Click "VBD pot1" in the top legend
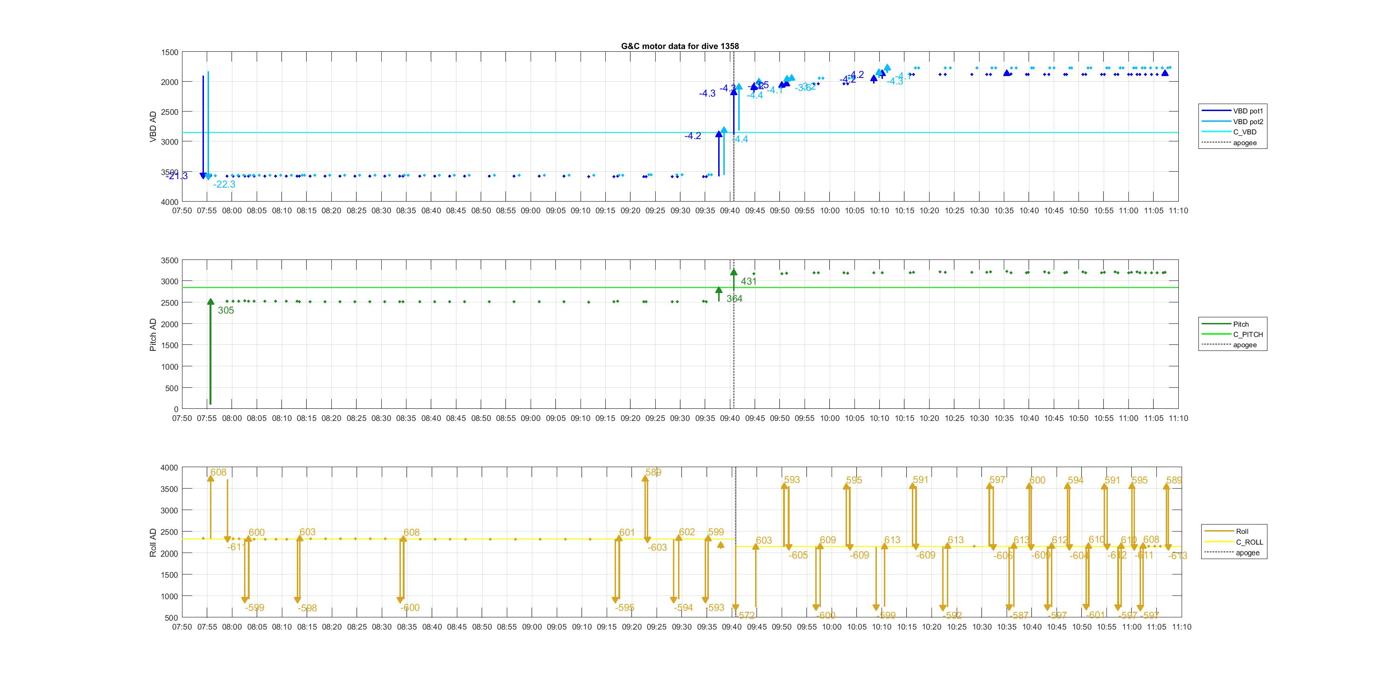1400x693 pixels. point(1249,110)
